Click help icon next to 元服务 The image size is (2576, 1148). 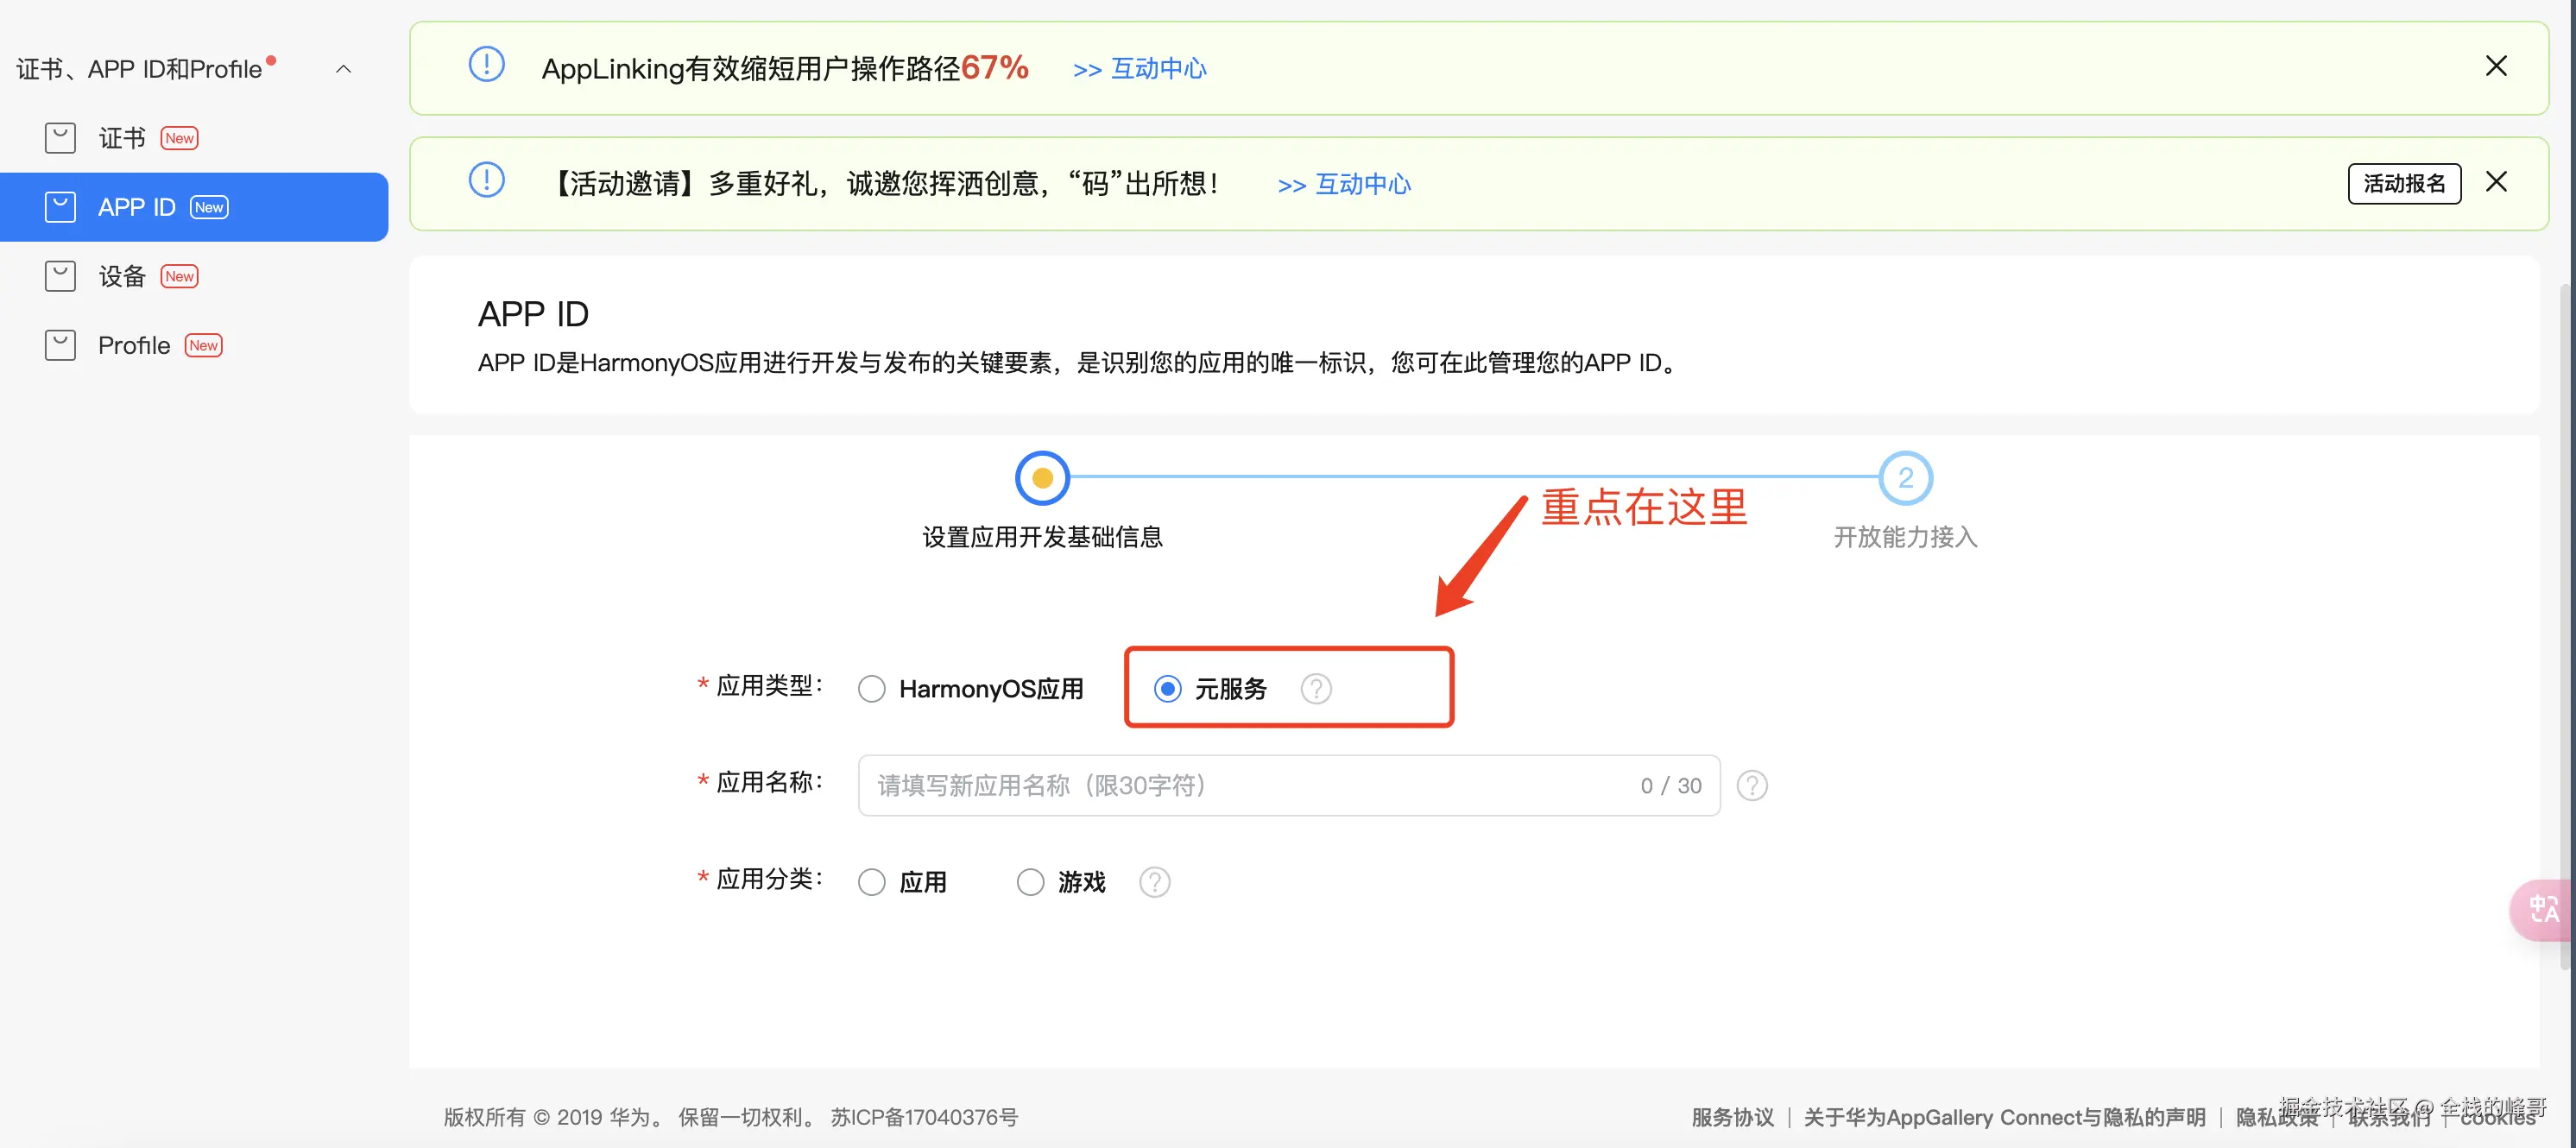click(1315, 688)
